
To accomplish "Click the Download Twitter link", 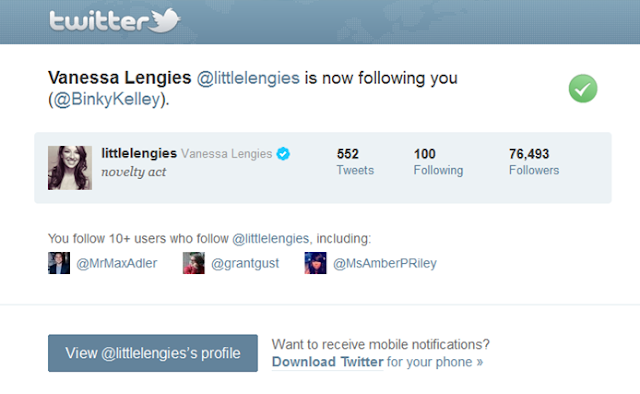I will (x=328, y=362).
